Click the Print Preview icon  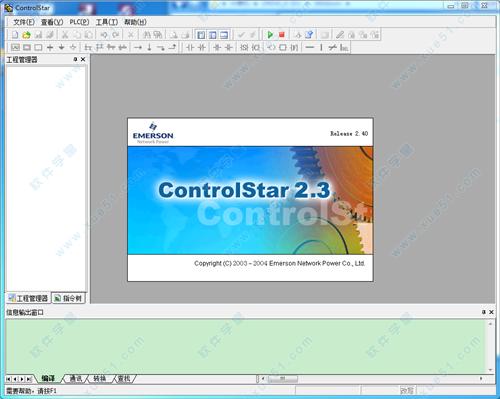point(174,35)
